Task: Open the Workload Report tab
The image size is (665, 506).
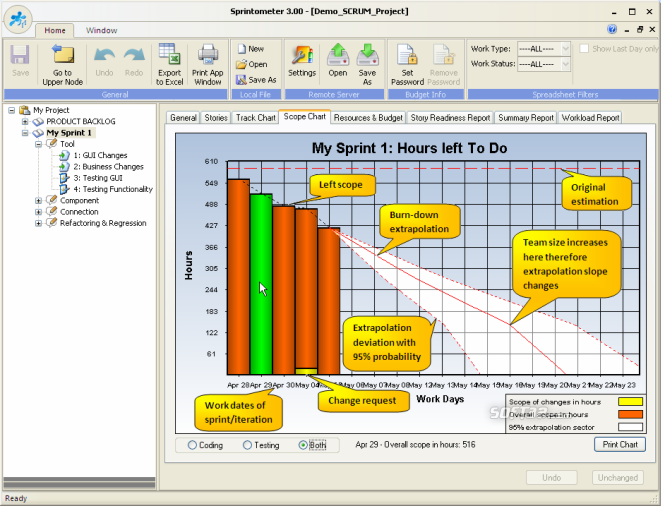Action: click(590, 118)
